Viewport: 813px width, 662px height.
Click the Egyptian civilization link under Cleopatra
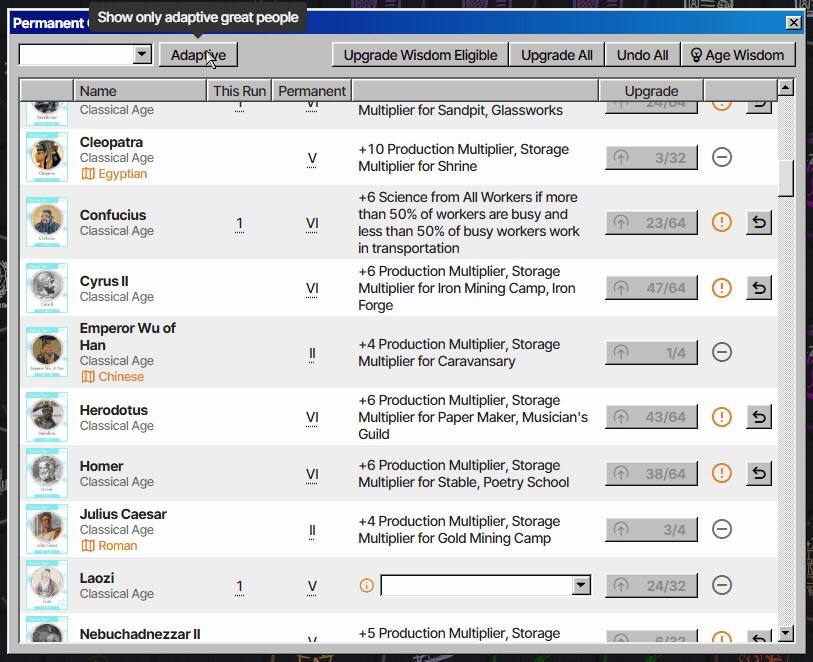[x=114, y=174]
